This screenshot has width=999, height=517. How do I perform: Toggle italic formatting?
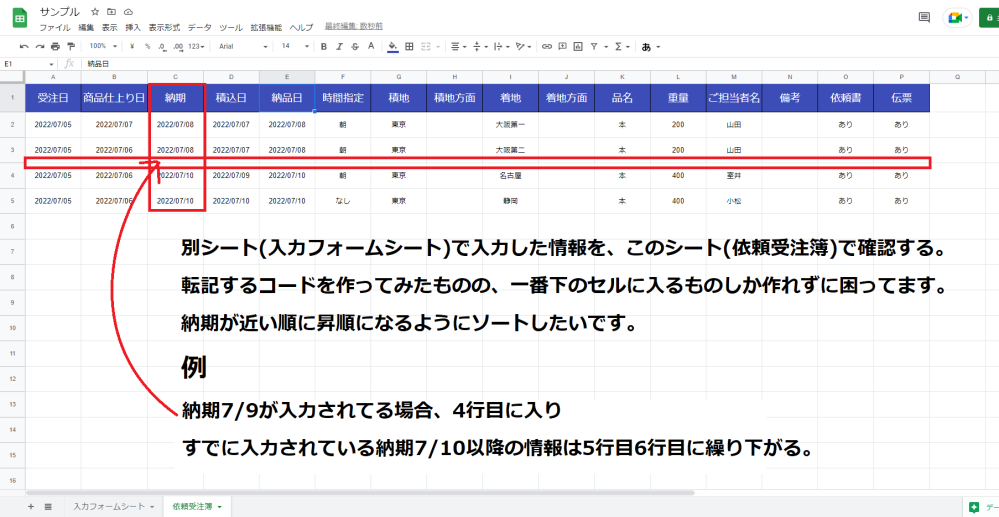(x=340, y=47)
